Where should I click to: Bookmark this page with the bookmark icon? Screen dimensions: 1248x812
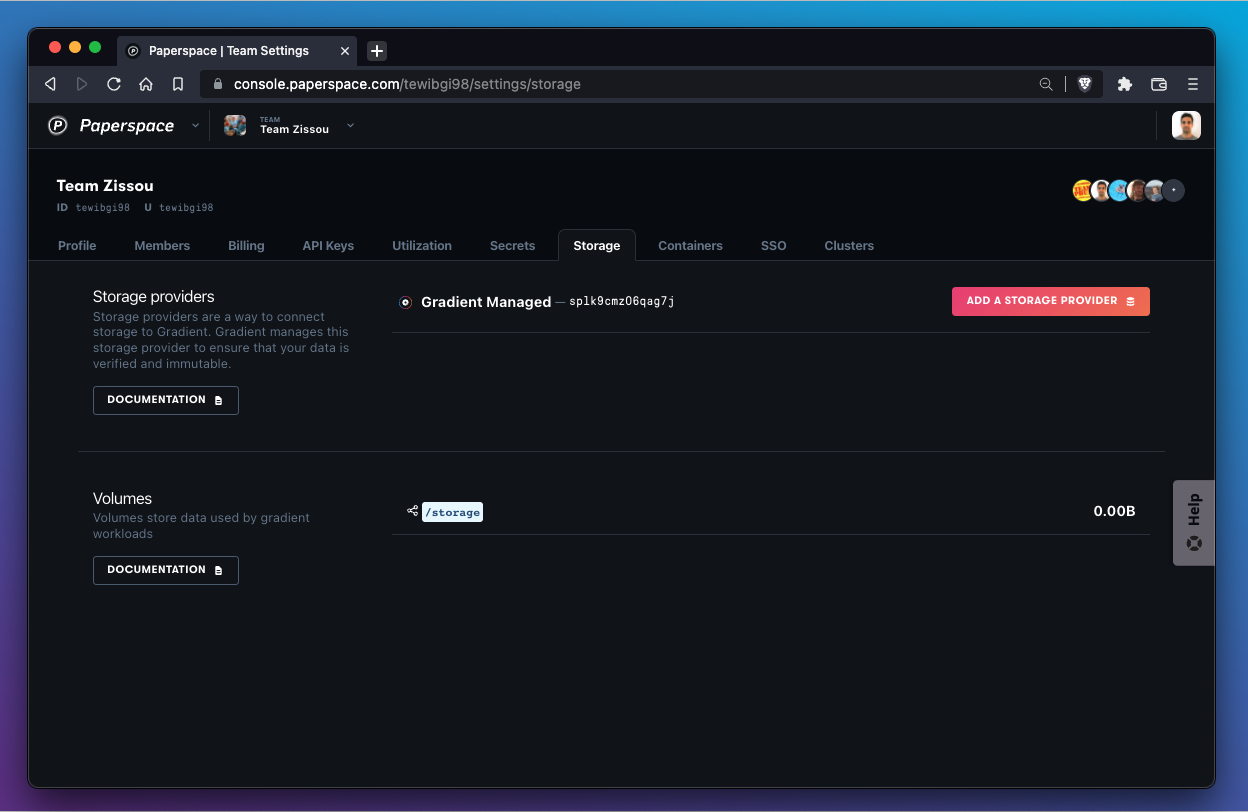(x=178, y=84)
